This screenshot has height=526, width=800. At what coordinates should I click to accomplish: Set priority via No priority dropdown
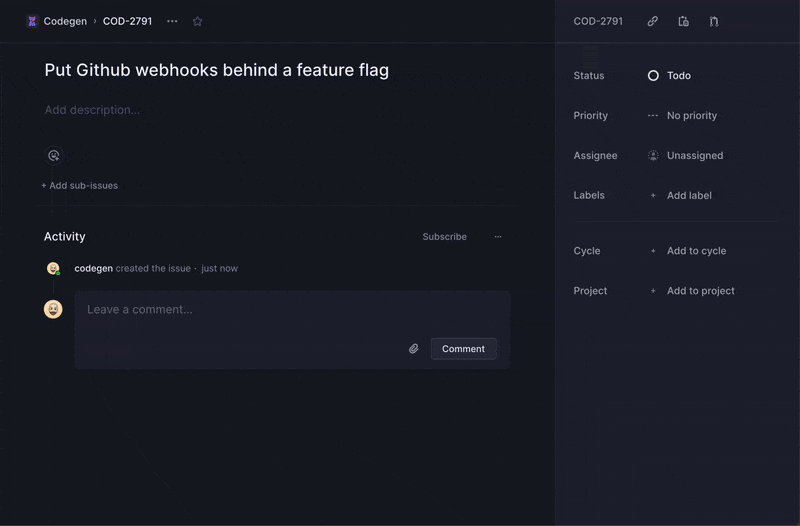[682, 116]
